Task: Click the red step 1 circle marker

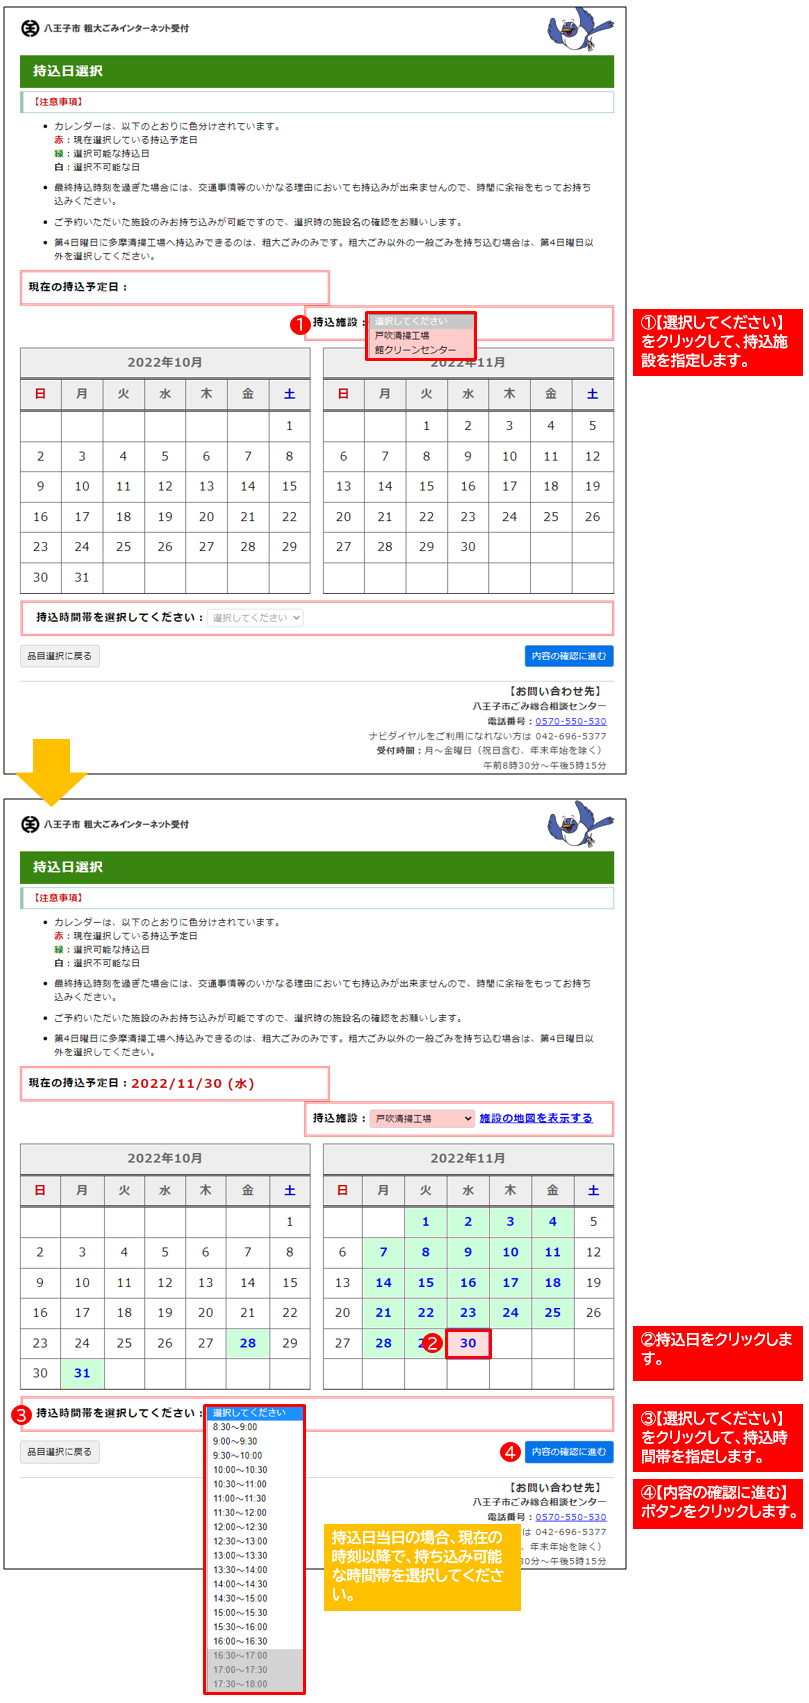Action: point(299,325)
